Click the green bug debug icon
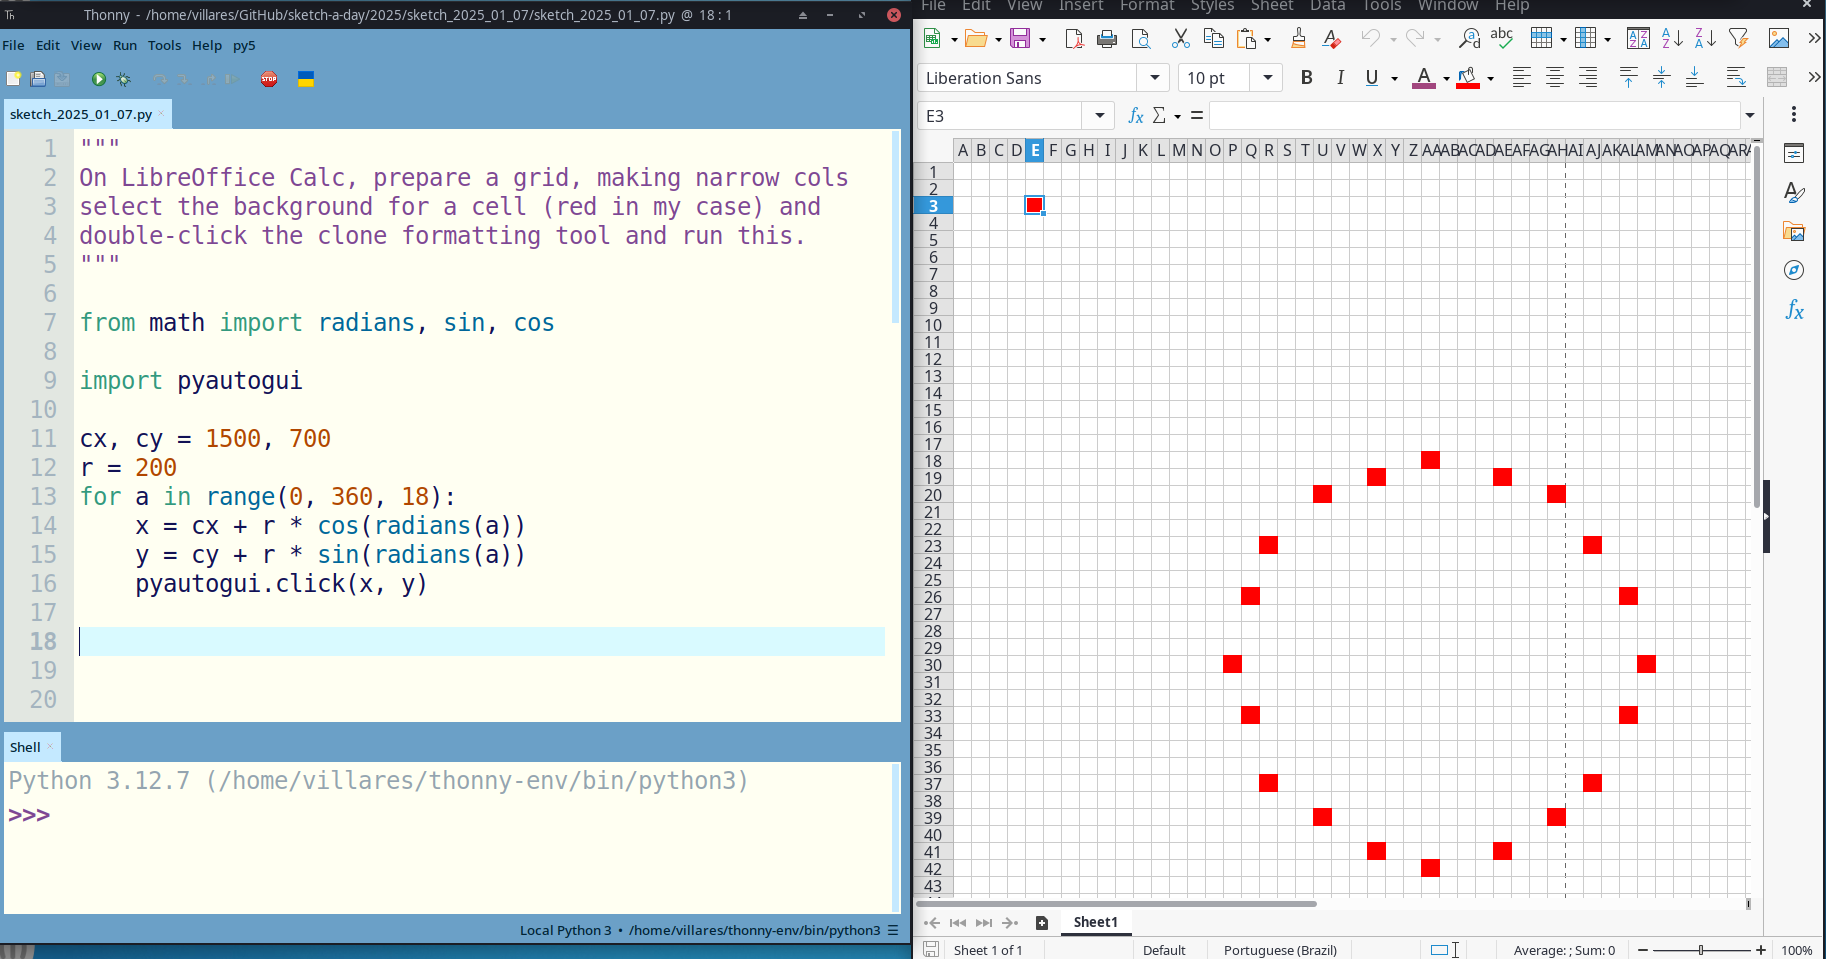 (123, 79)
